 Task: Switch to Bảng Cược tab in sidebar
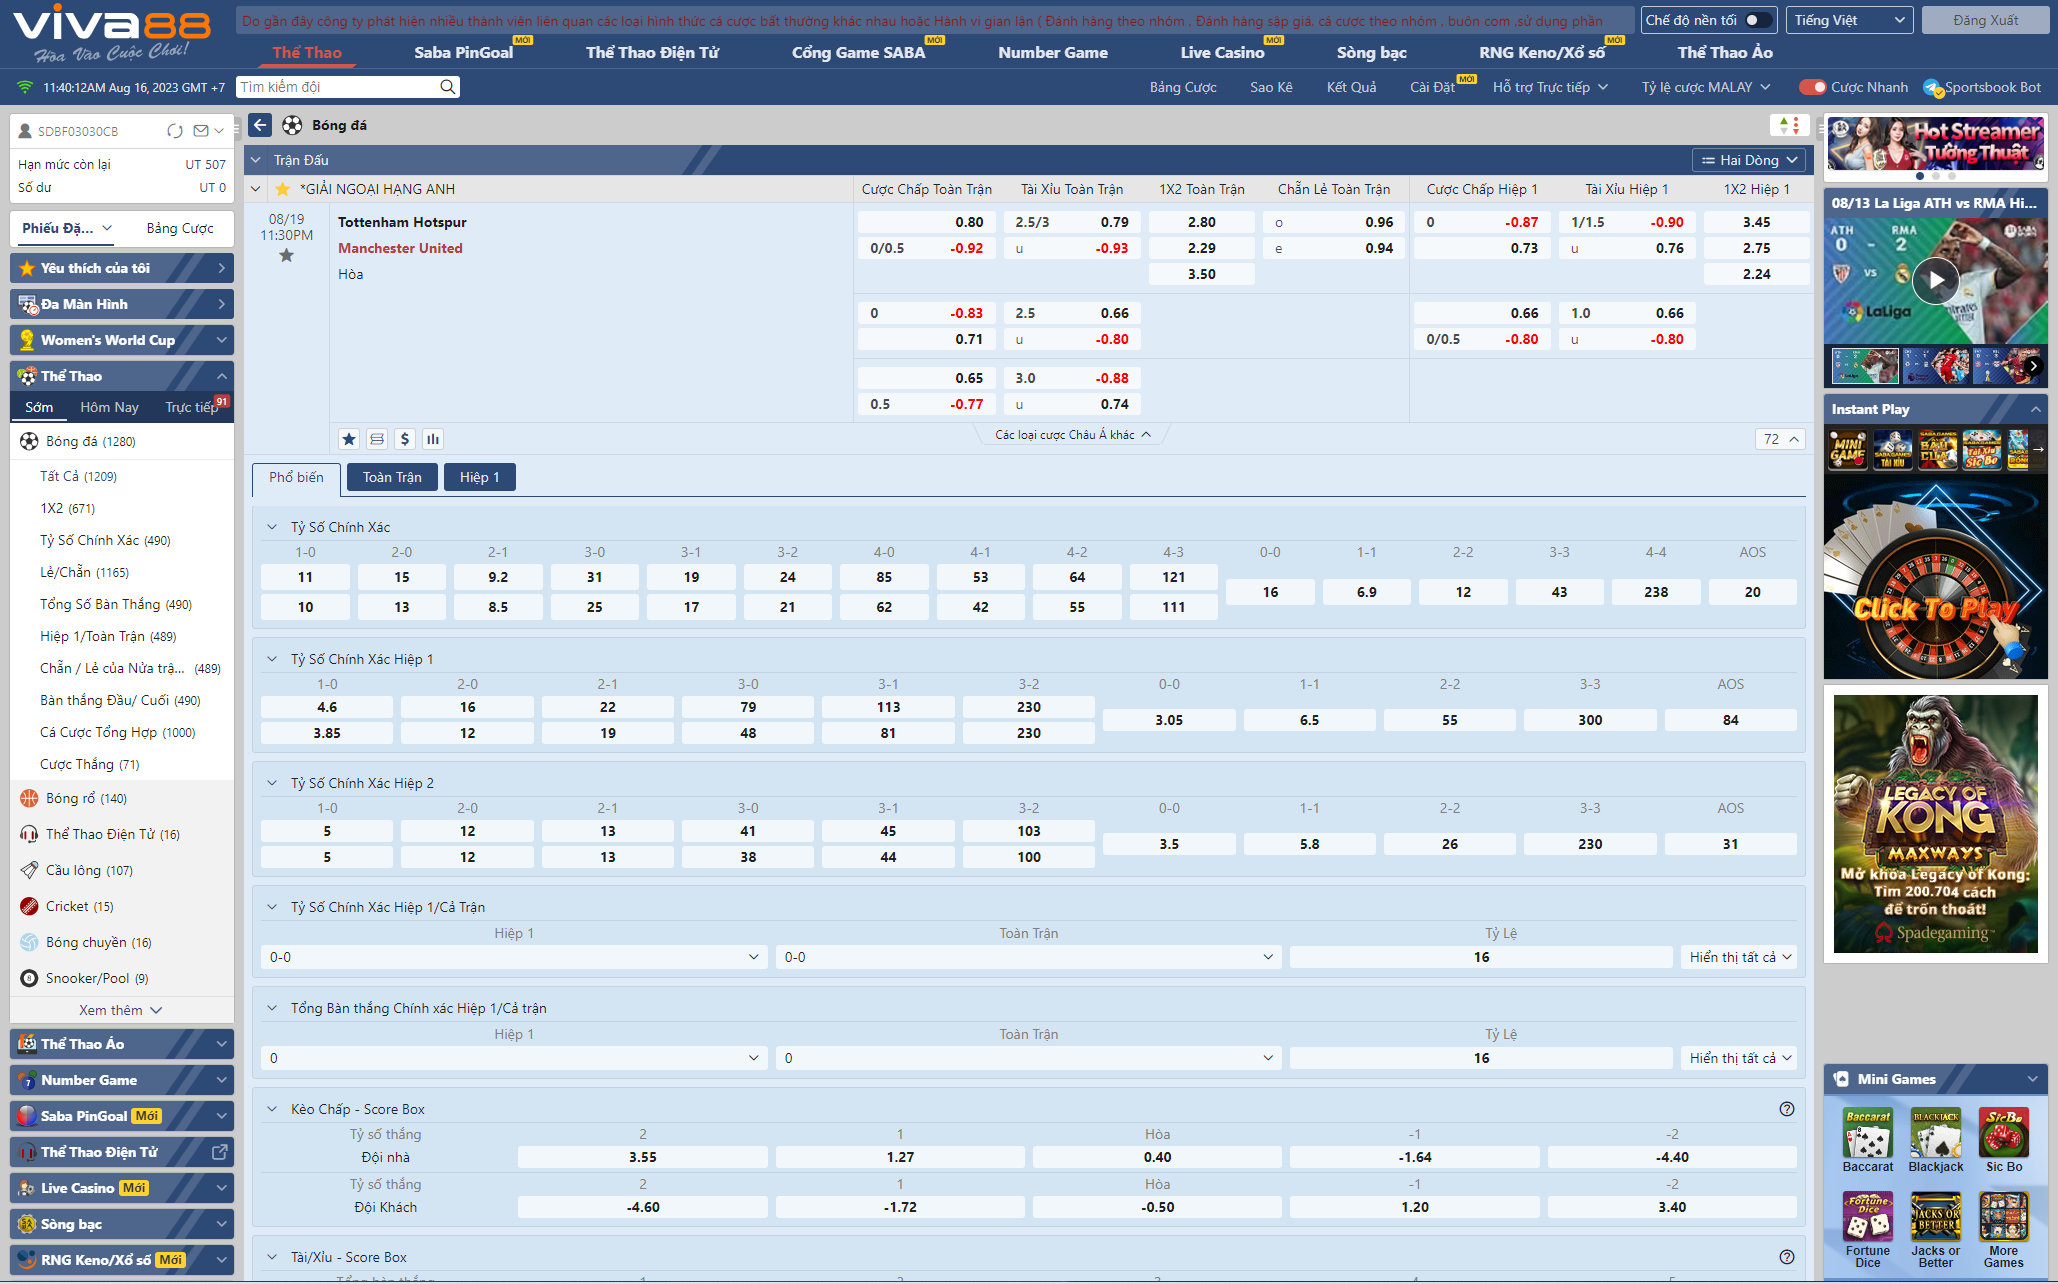coord(180,228)
